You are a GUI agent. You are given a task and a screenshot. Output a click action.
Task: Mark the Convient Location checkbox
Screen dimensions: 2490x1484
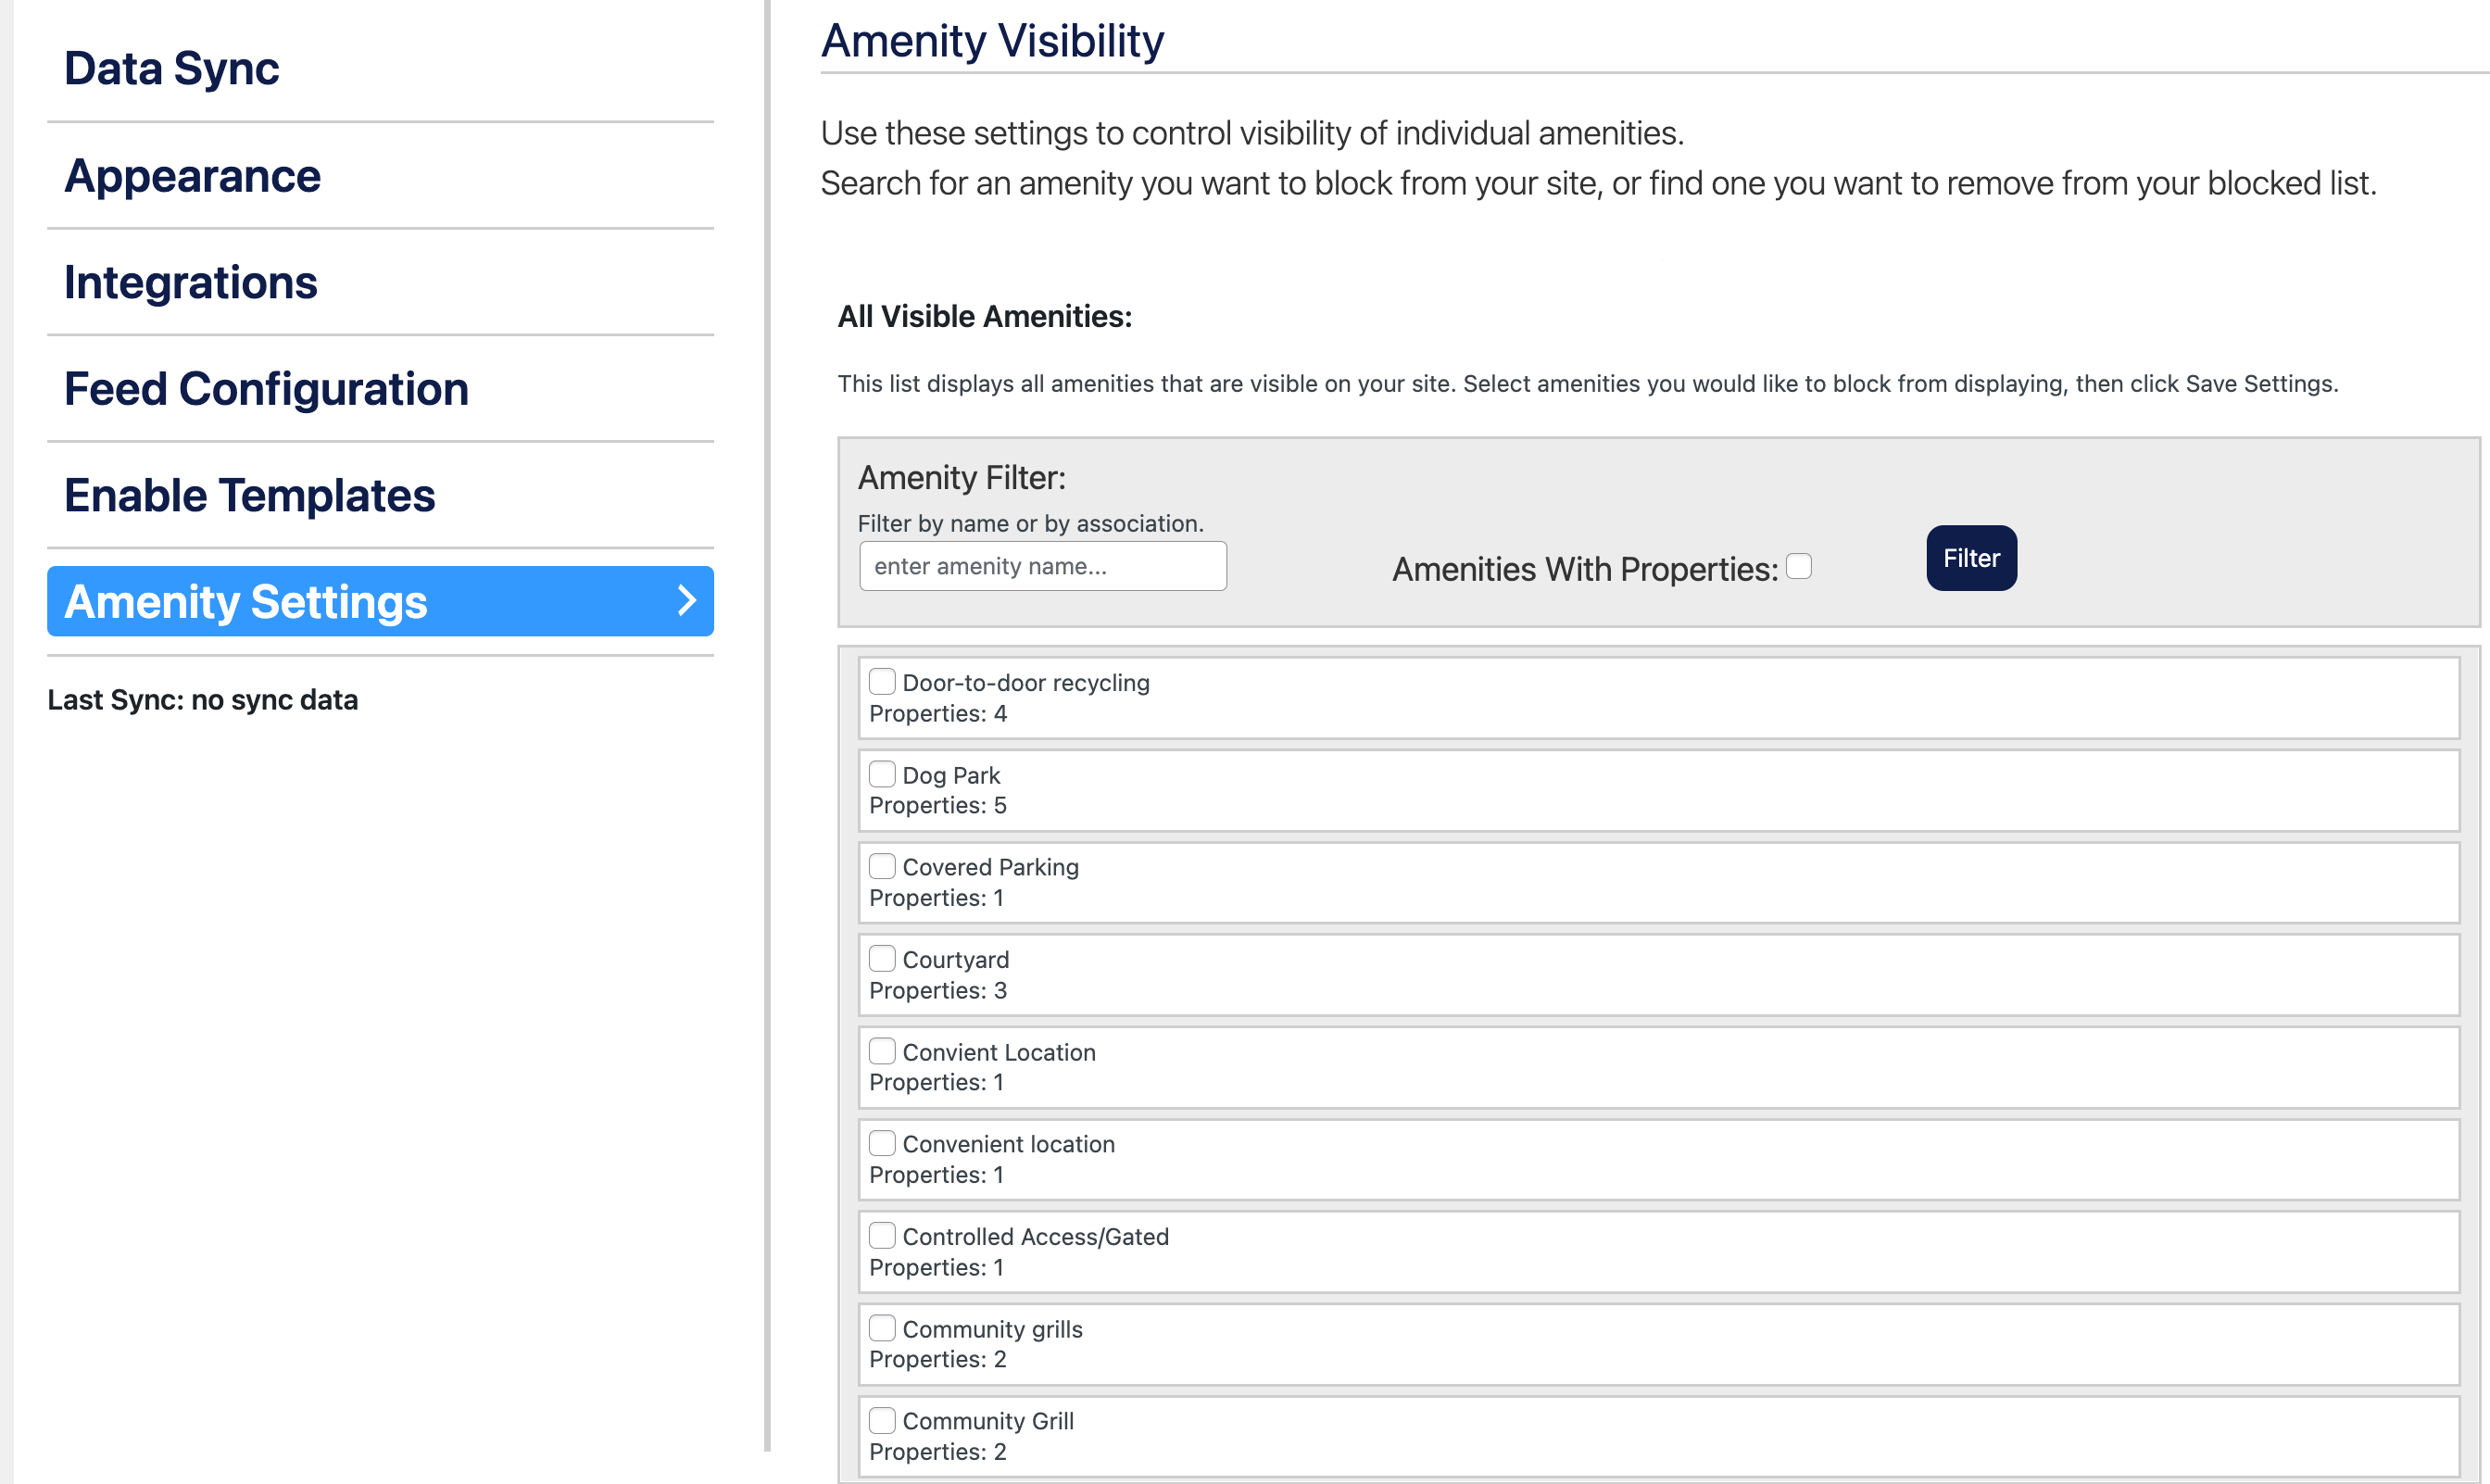pyautogui.click(x=882, y=1051)
